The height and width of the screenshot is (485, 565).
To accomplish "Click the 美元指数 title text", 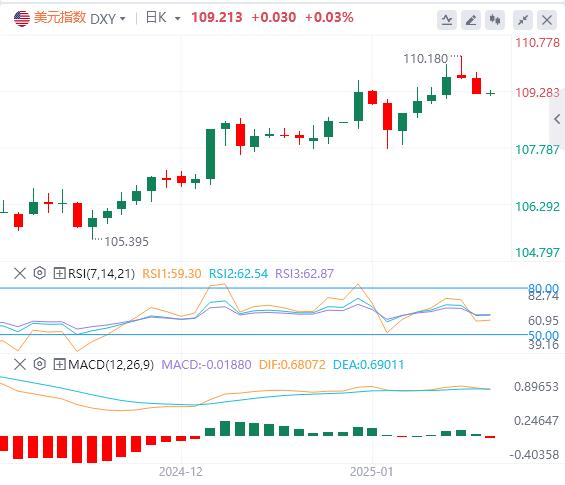I will point(60,17).
